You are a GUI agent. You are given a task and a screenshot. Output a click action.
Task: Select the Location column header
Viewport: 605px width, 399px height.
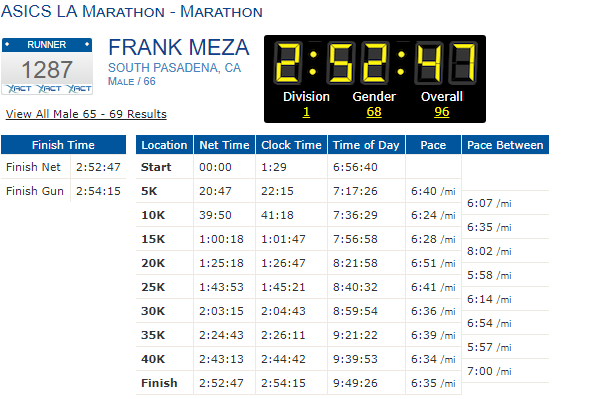click(164, 145)
